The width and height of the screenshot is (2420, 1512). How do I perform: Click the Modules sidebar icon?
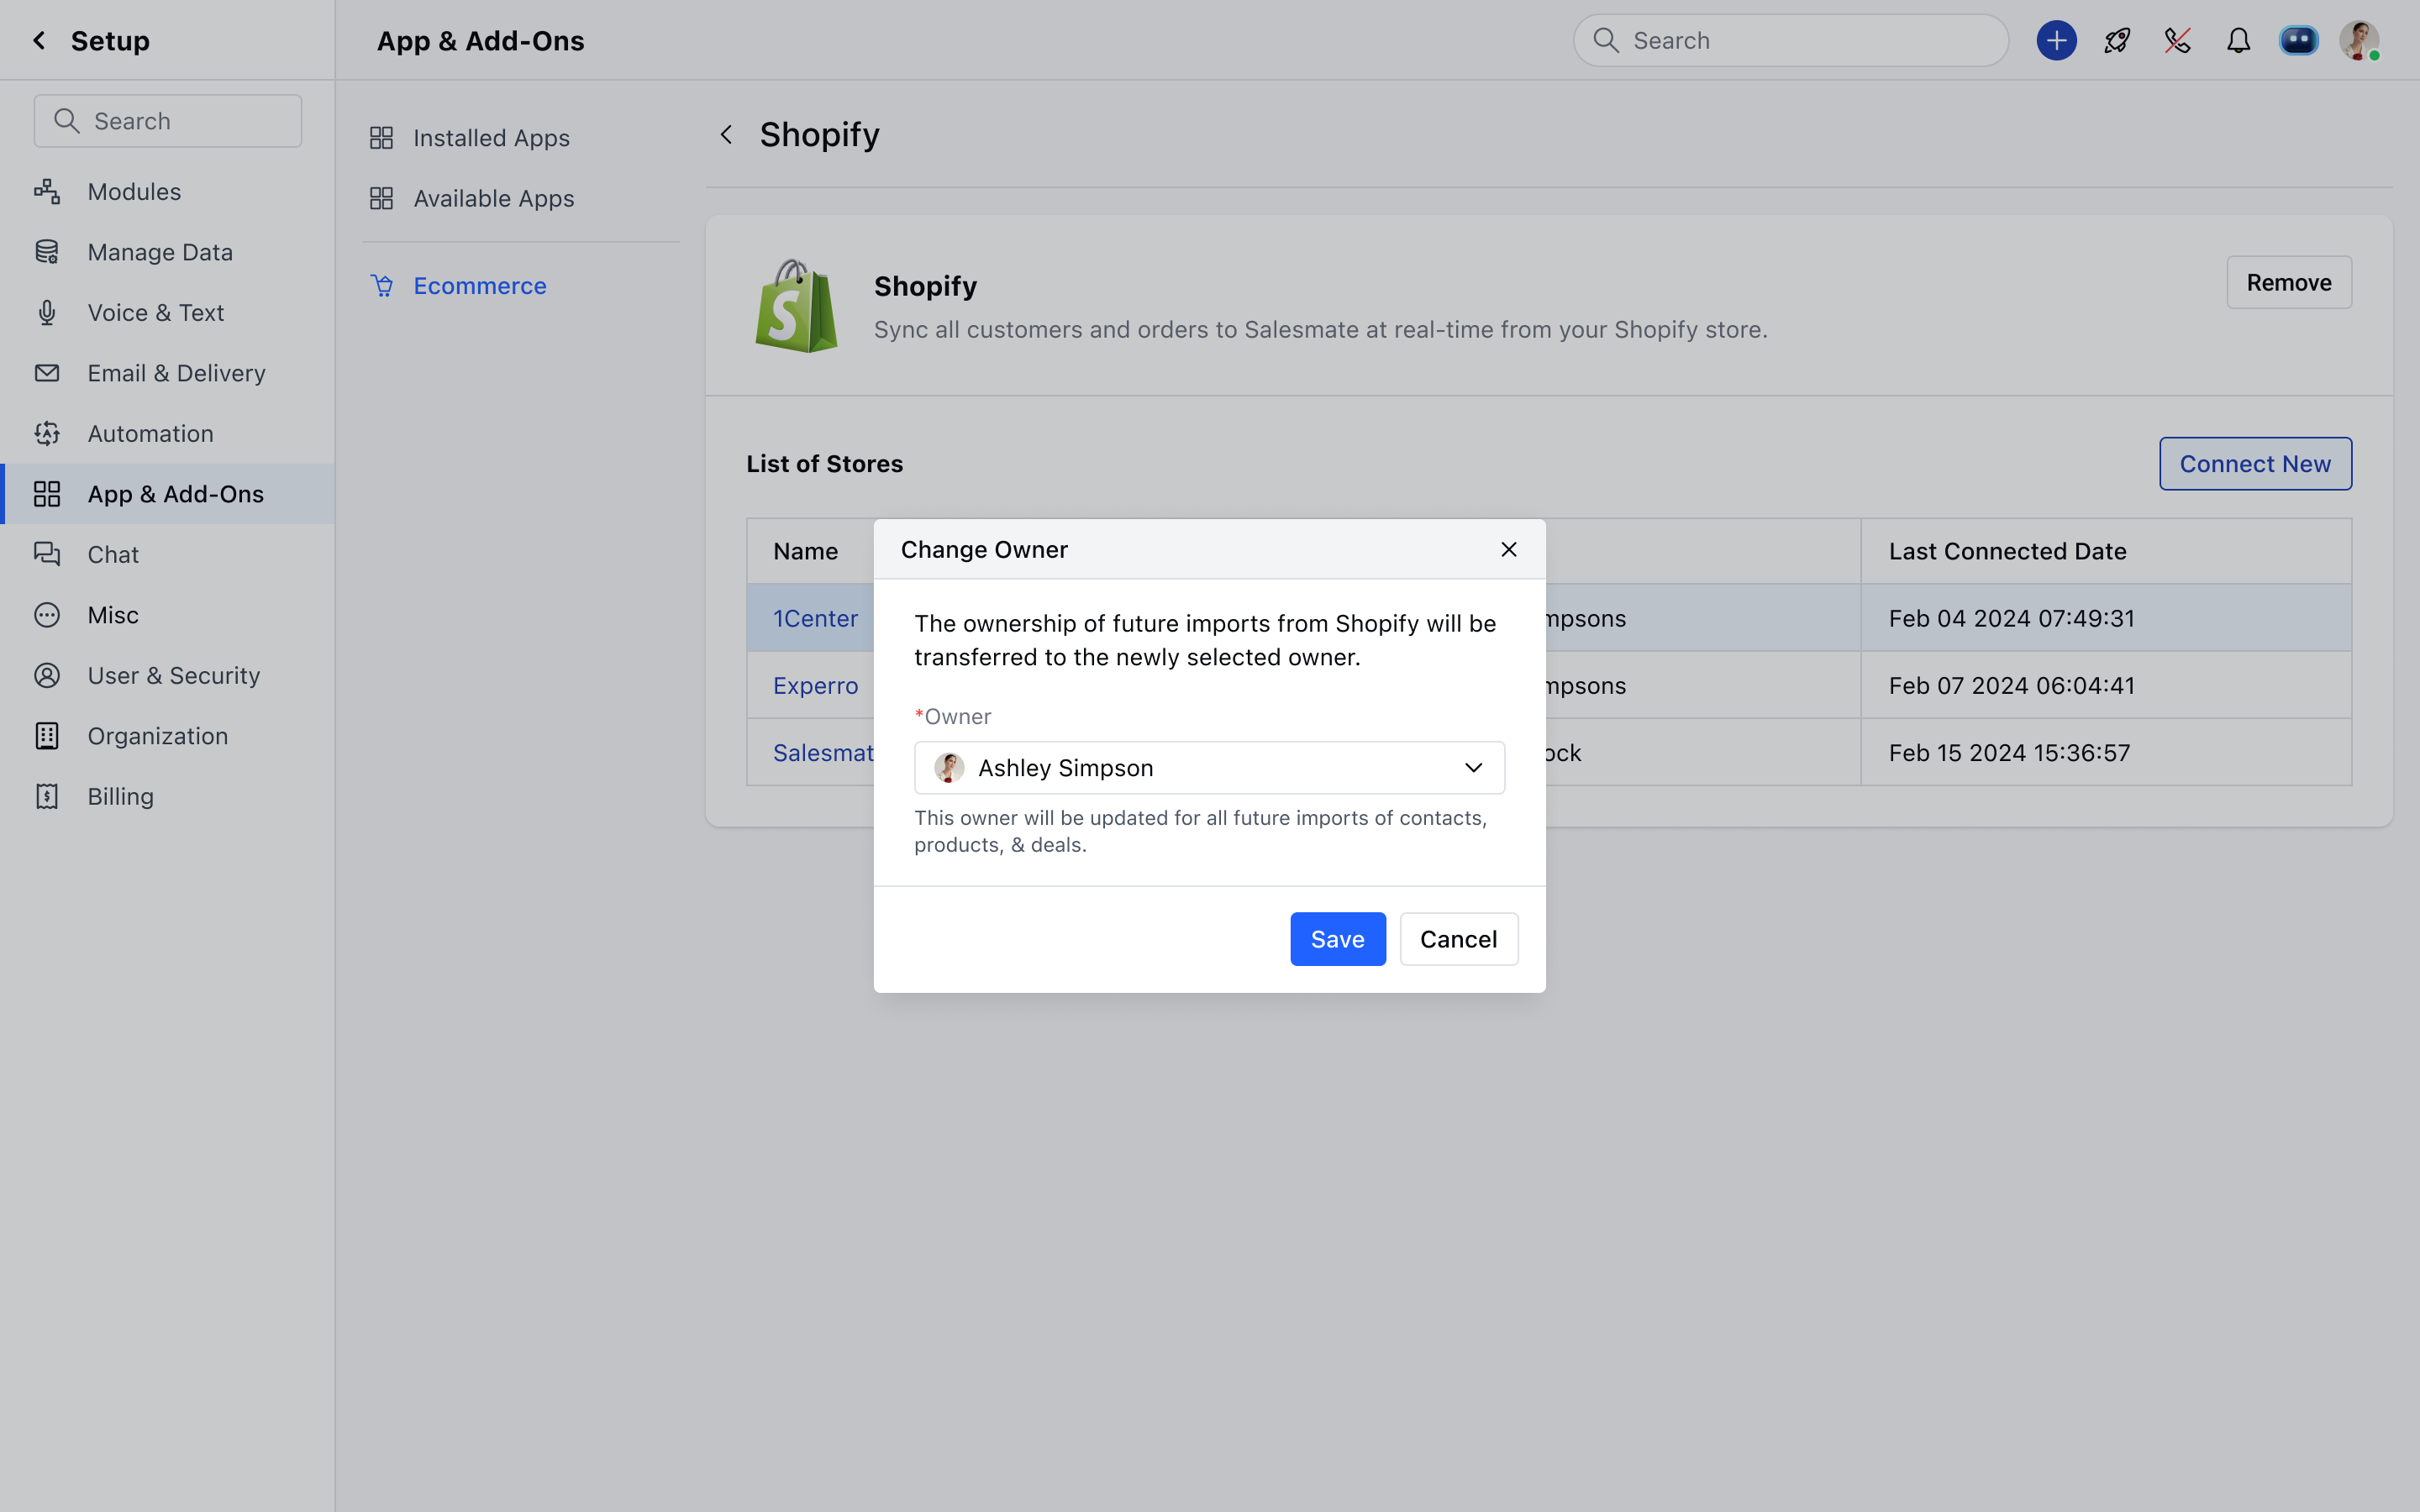(x=47, y=191)
